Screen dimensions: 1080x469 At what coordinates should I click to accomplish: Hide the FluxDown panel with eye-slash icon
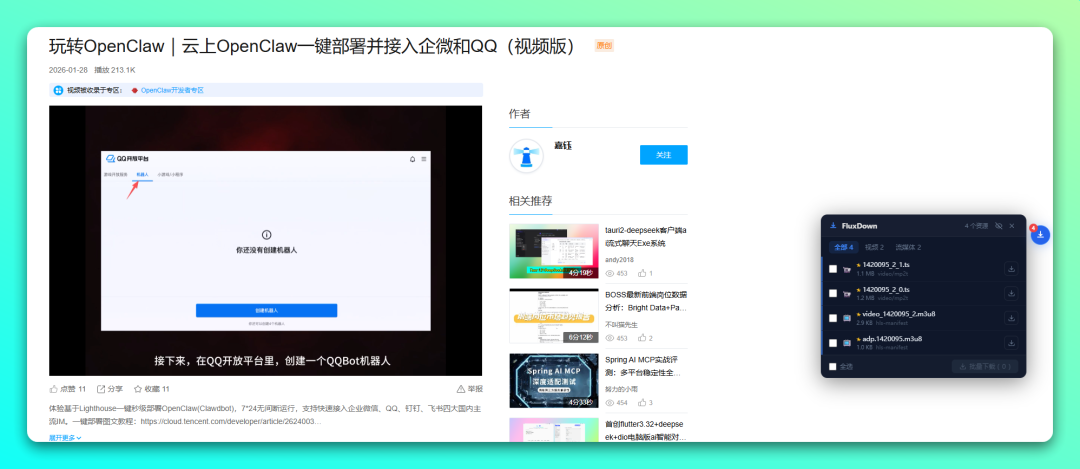pyautogui.click(x=998, y=226)
